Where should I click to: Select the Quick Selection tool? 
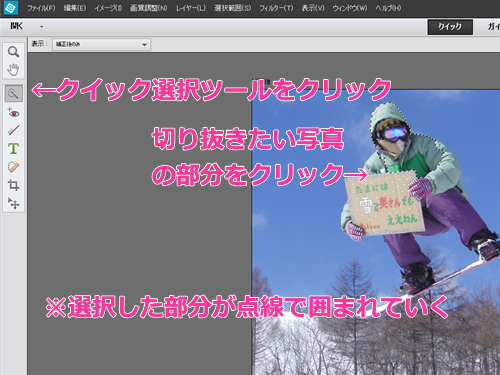tap(14, 93)
